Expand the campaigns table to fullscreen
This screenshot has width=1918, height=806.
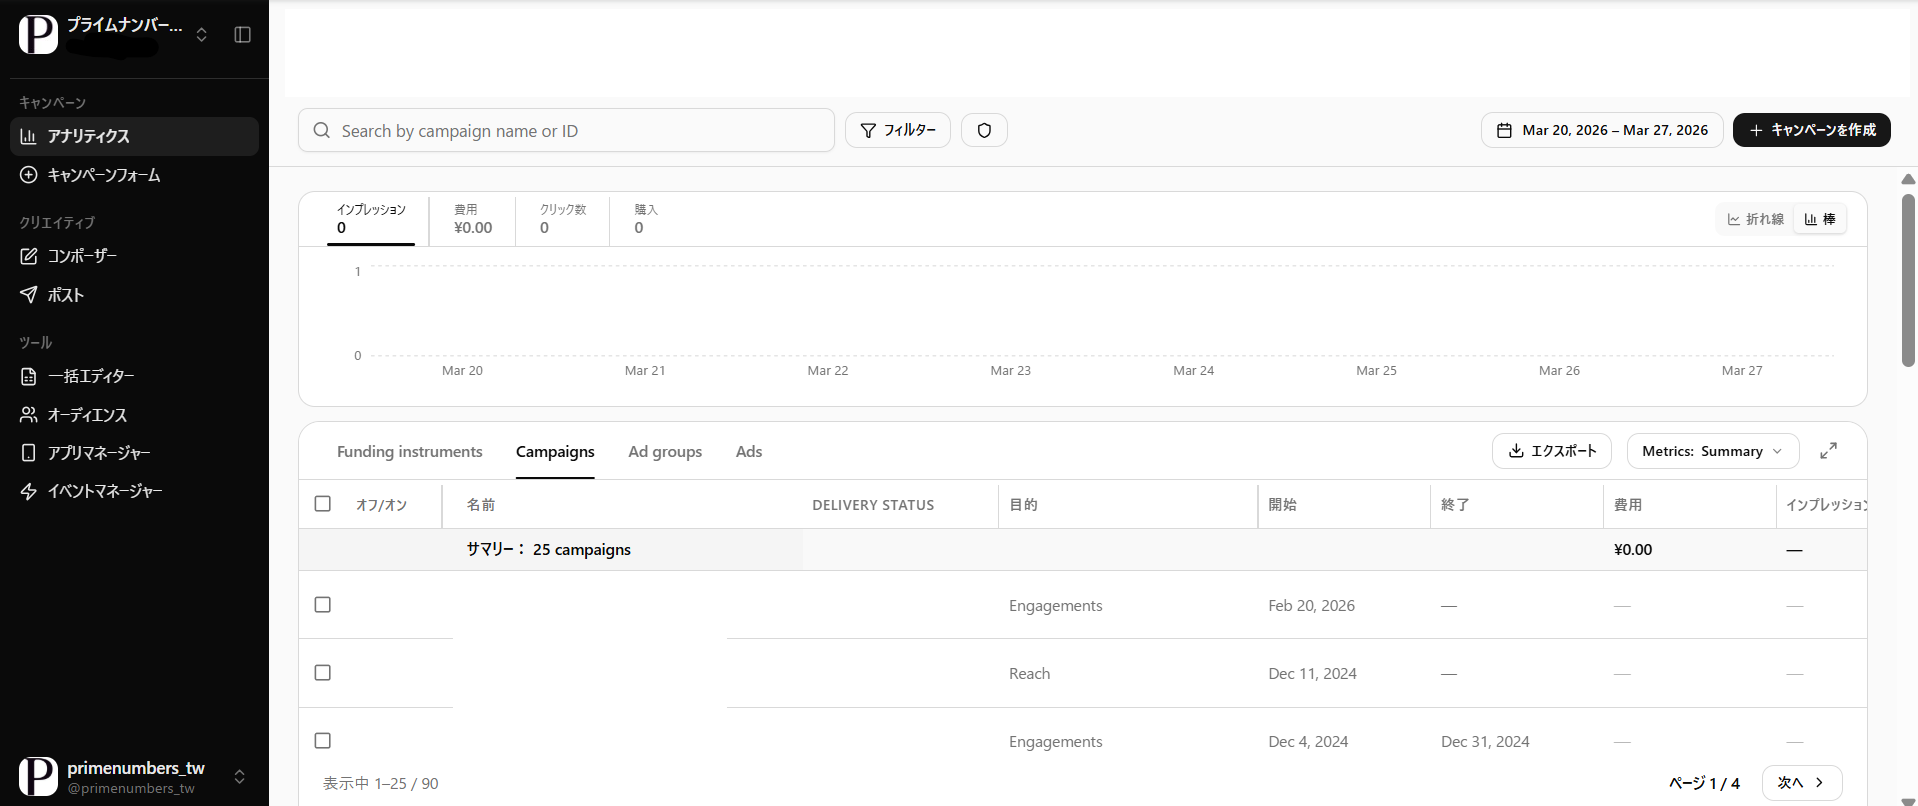pos(1828,451)
